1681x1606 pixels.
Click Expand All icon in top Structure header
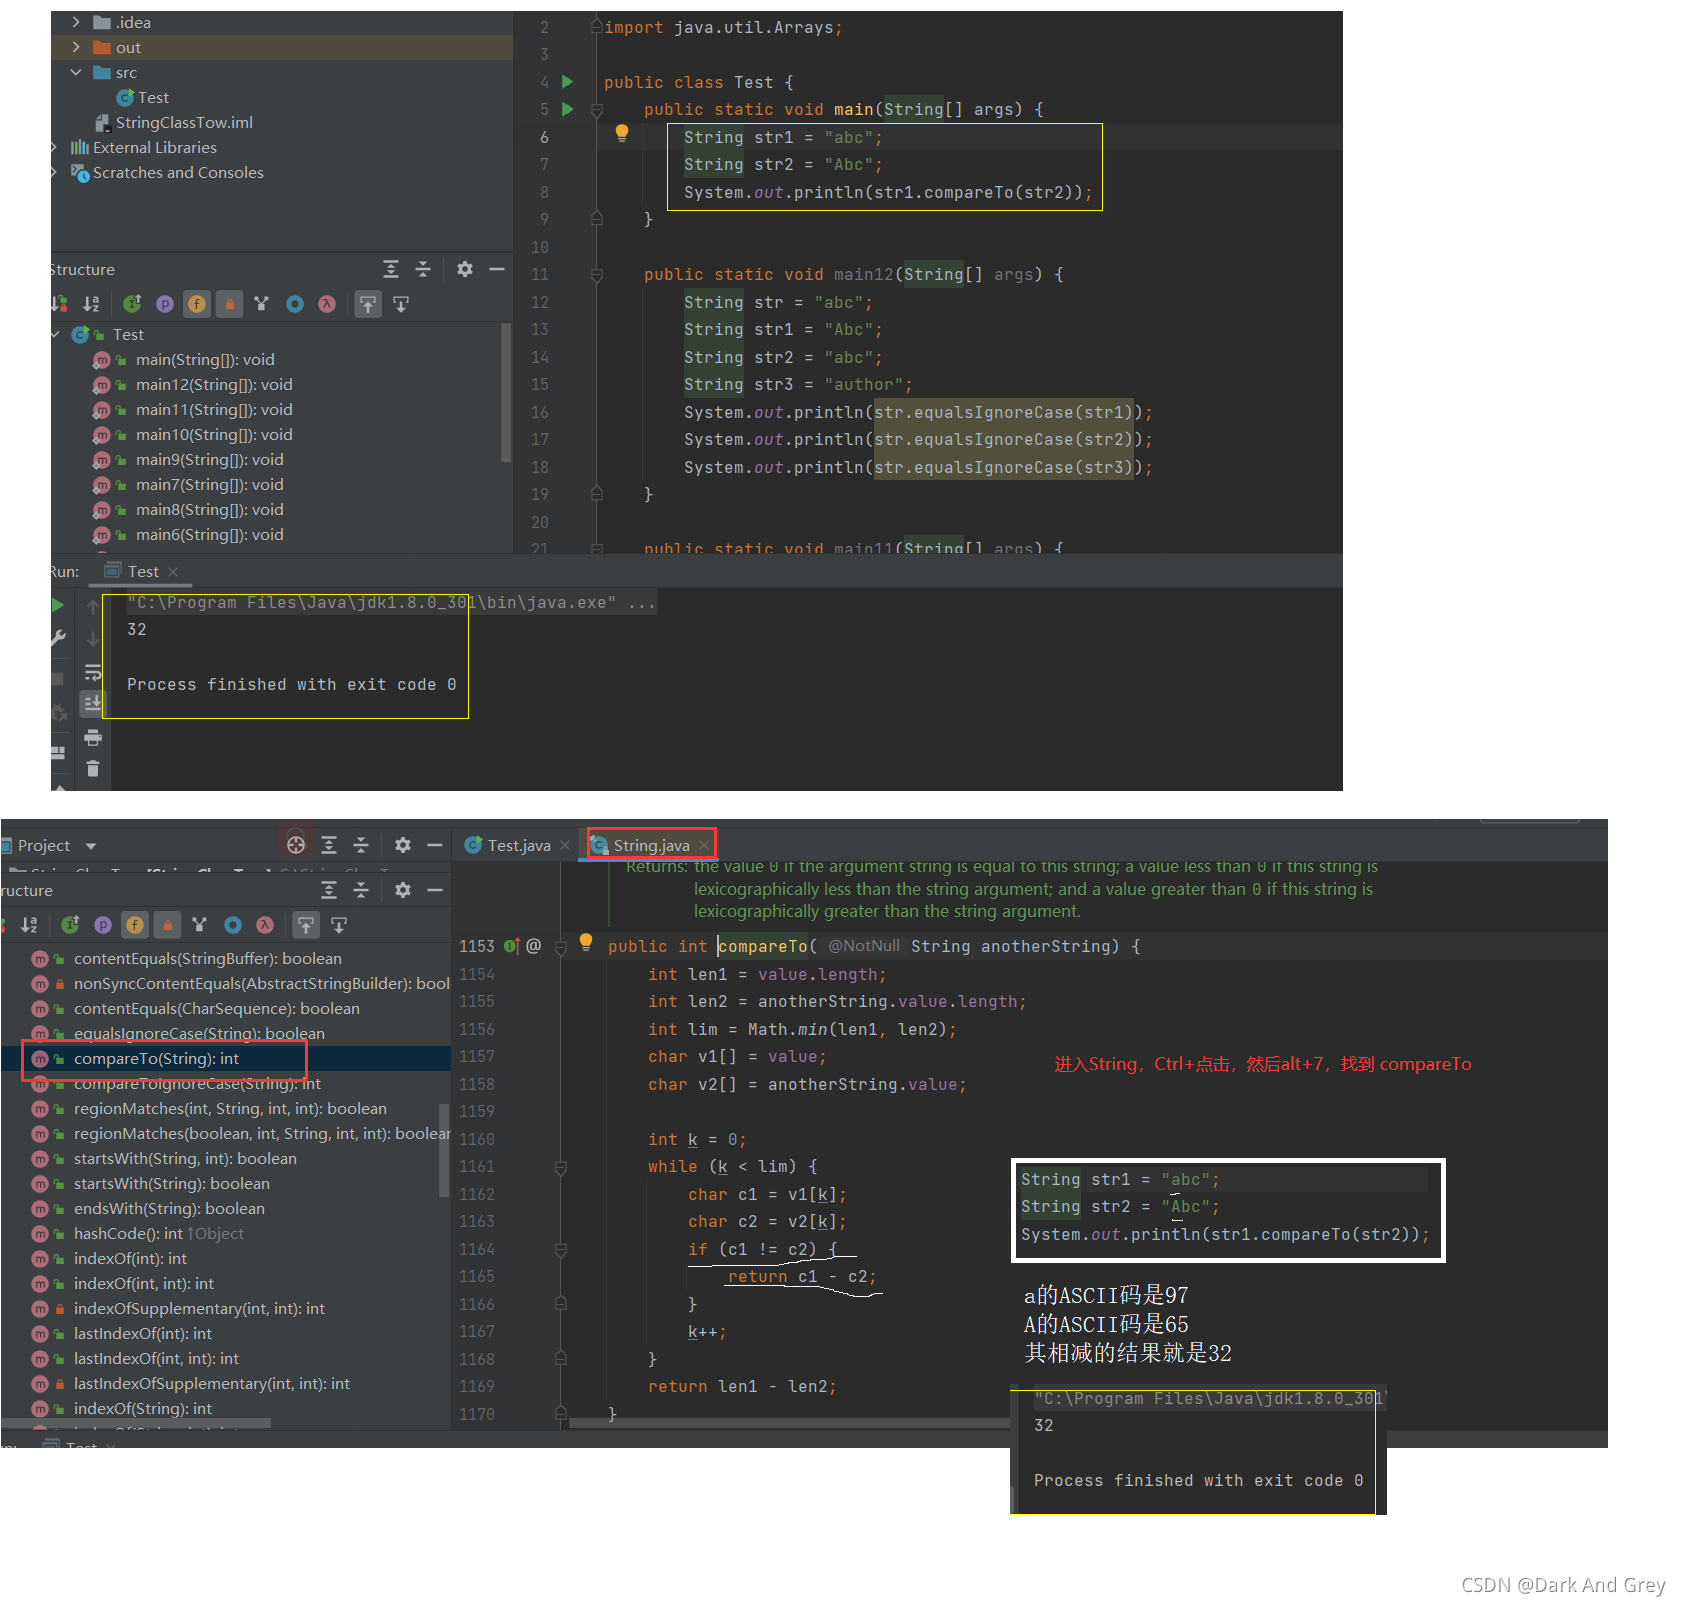pyautogui.click(x=391, y=269)
